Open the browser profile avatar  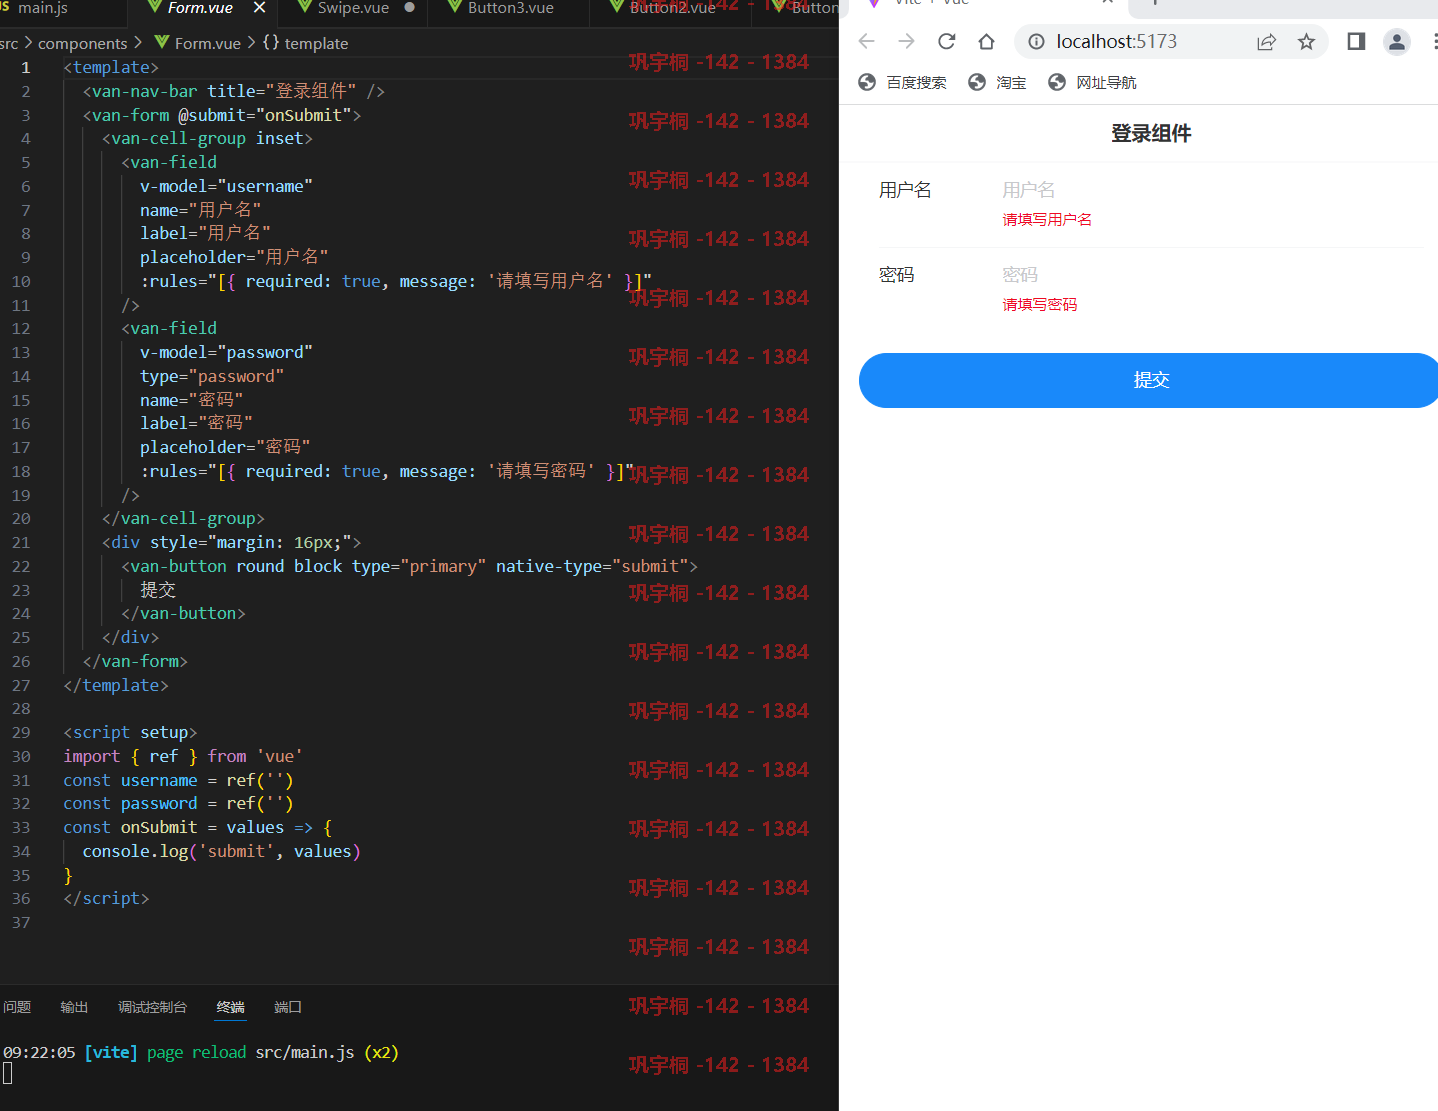pos(1396,42)
